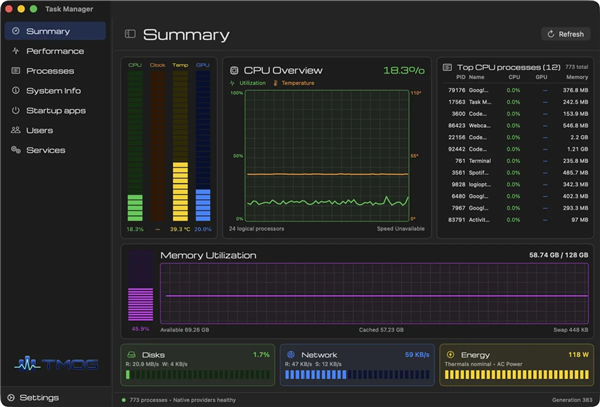Sort processes by PID column header
The height and width of the screenshot is (407, 600).
click(461, 77)
